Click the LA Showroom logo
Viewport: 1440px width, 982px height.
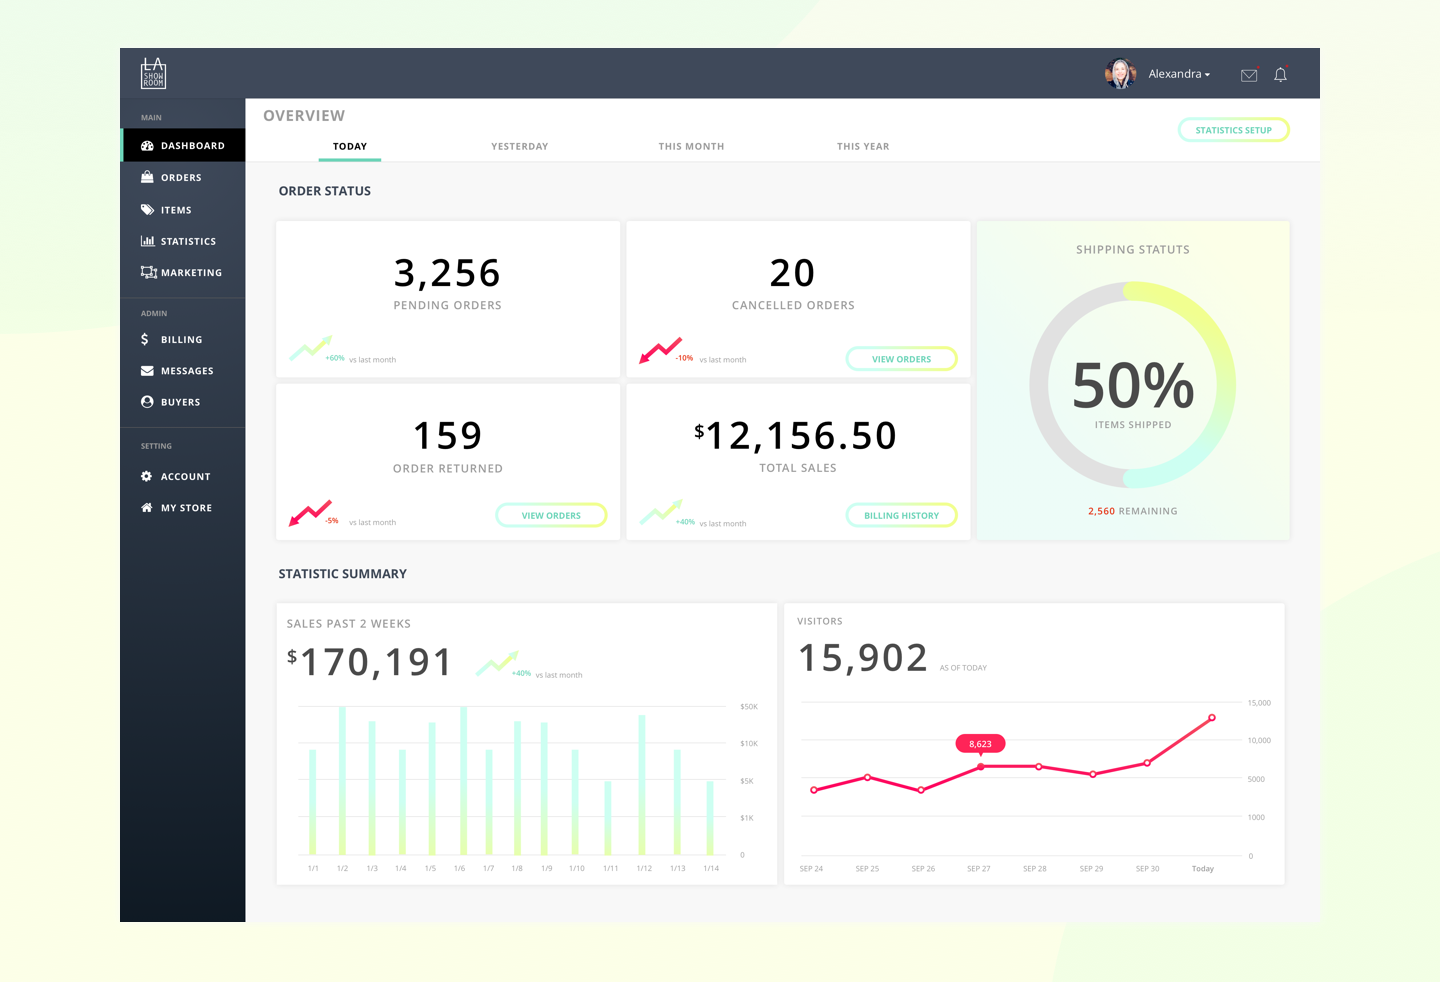point(153,73)
